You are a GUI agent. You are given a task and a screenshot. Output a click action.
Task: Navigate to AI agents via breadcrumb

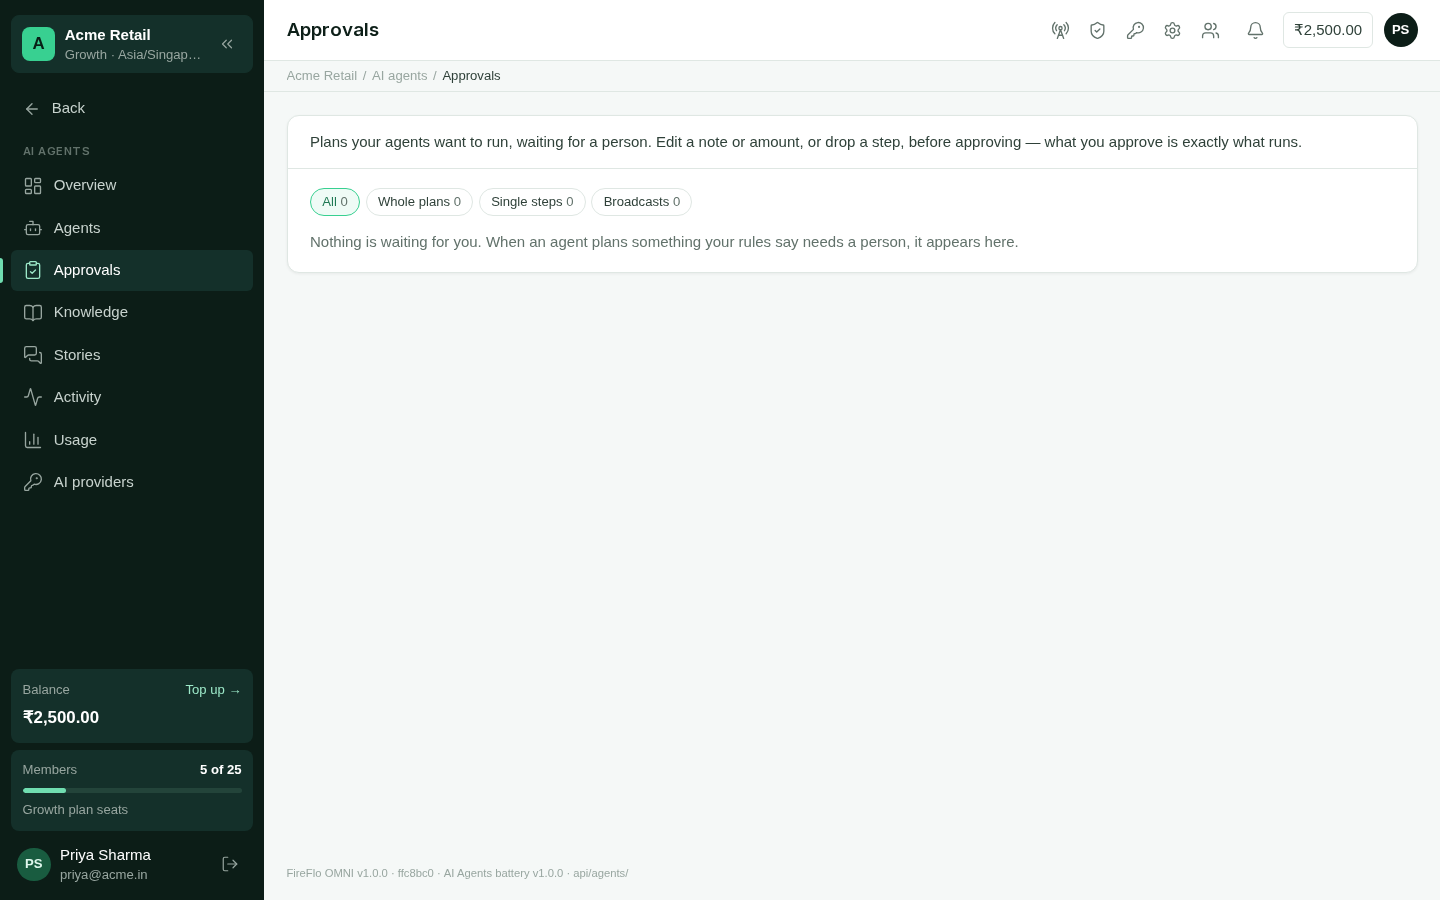click(399, 76)
